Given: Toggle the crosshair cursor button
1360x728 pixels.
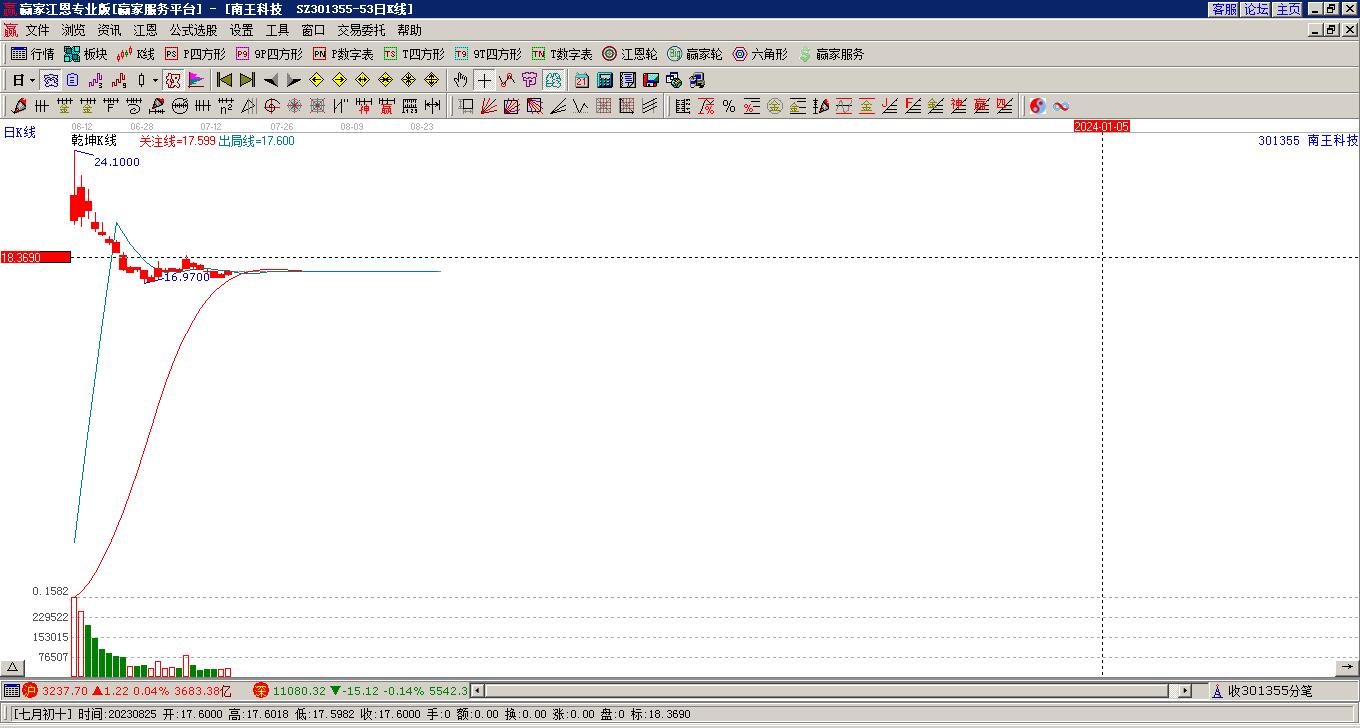Looking at the screenshot, I should (484, 80).
